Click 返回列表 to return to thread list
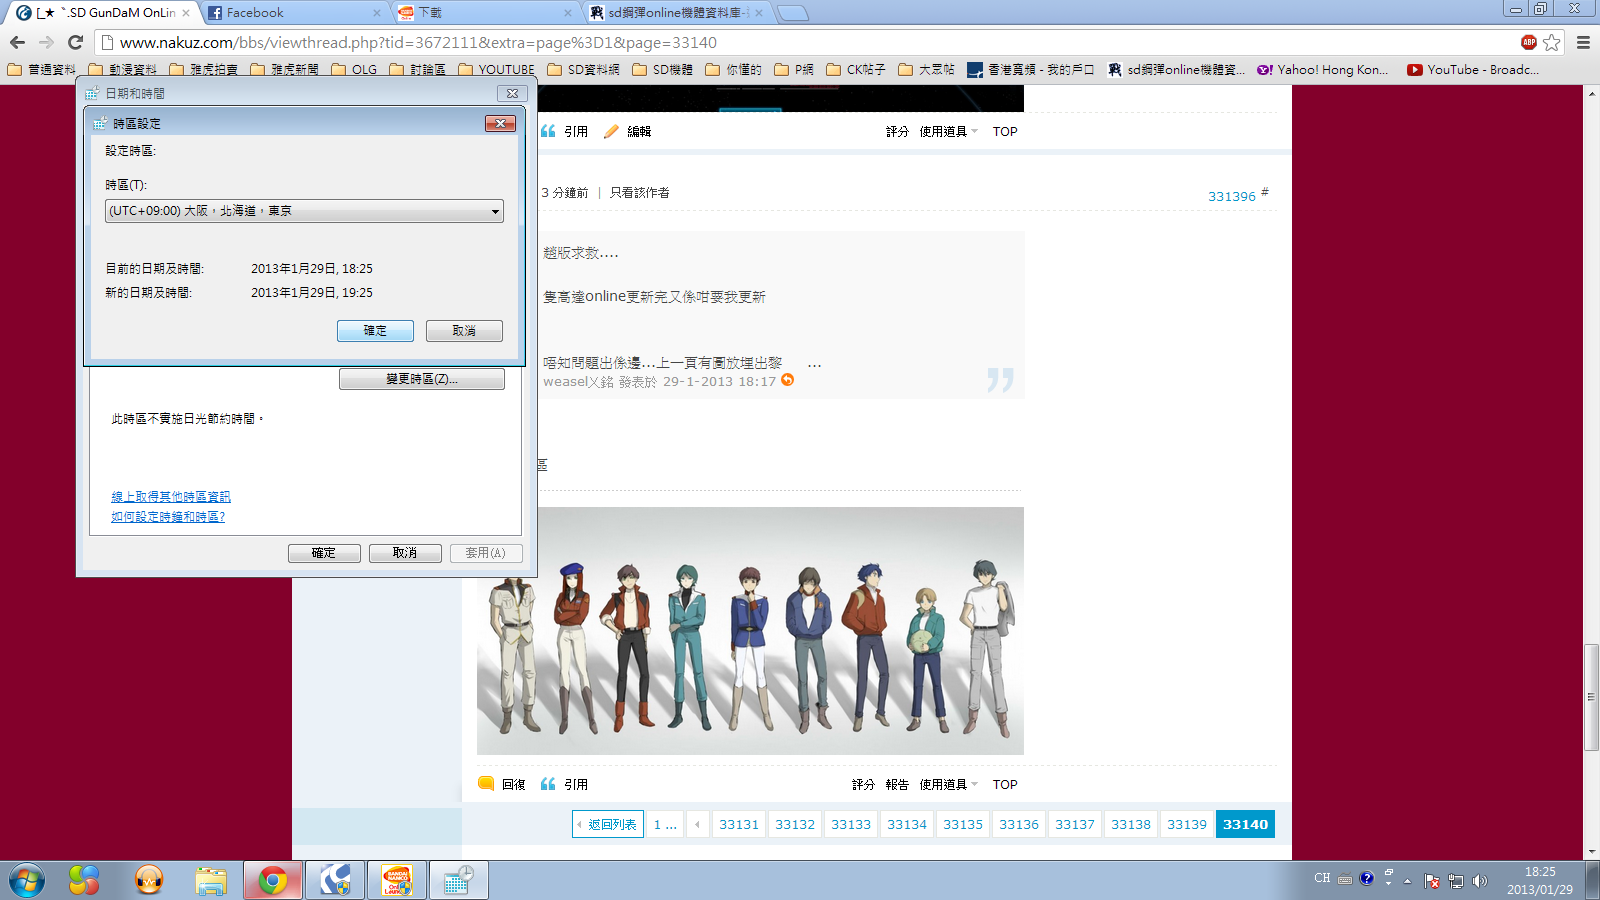This screenshot has height=900, width=1600. (608, 824)
